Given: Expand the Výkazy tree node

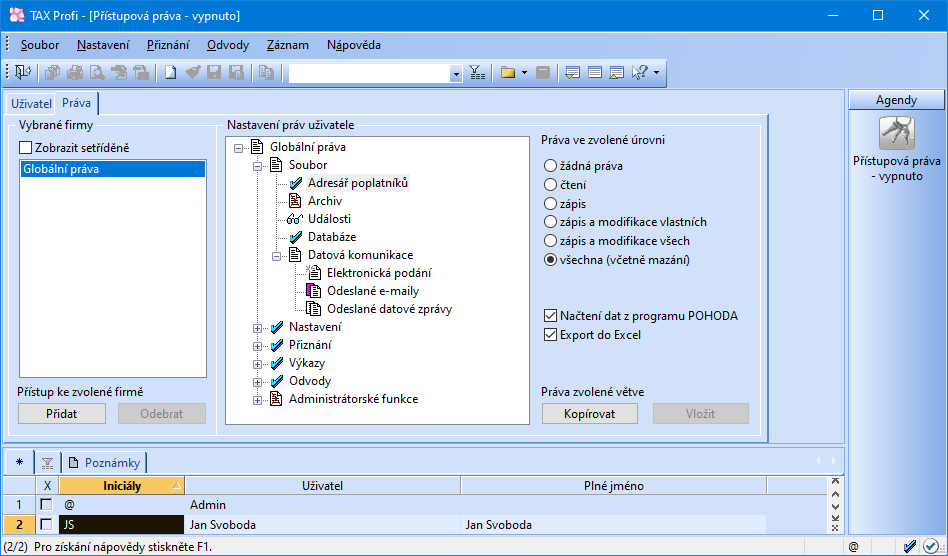Looking at the screenshot, I should (x=258, y=364).
